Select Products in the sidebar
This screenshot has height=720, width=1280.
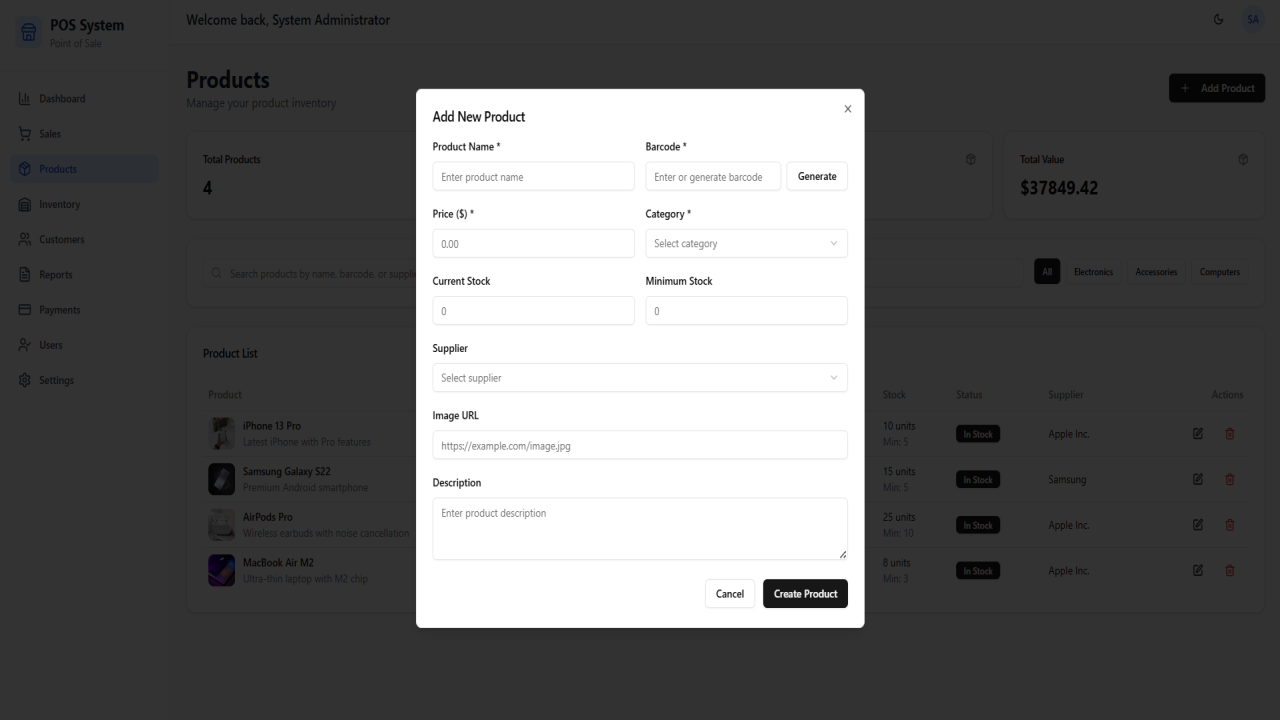[86, 169]
